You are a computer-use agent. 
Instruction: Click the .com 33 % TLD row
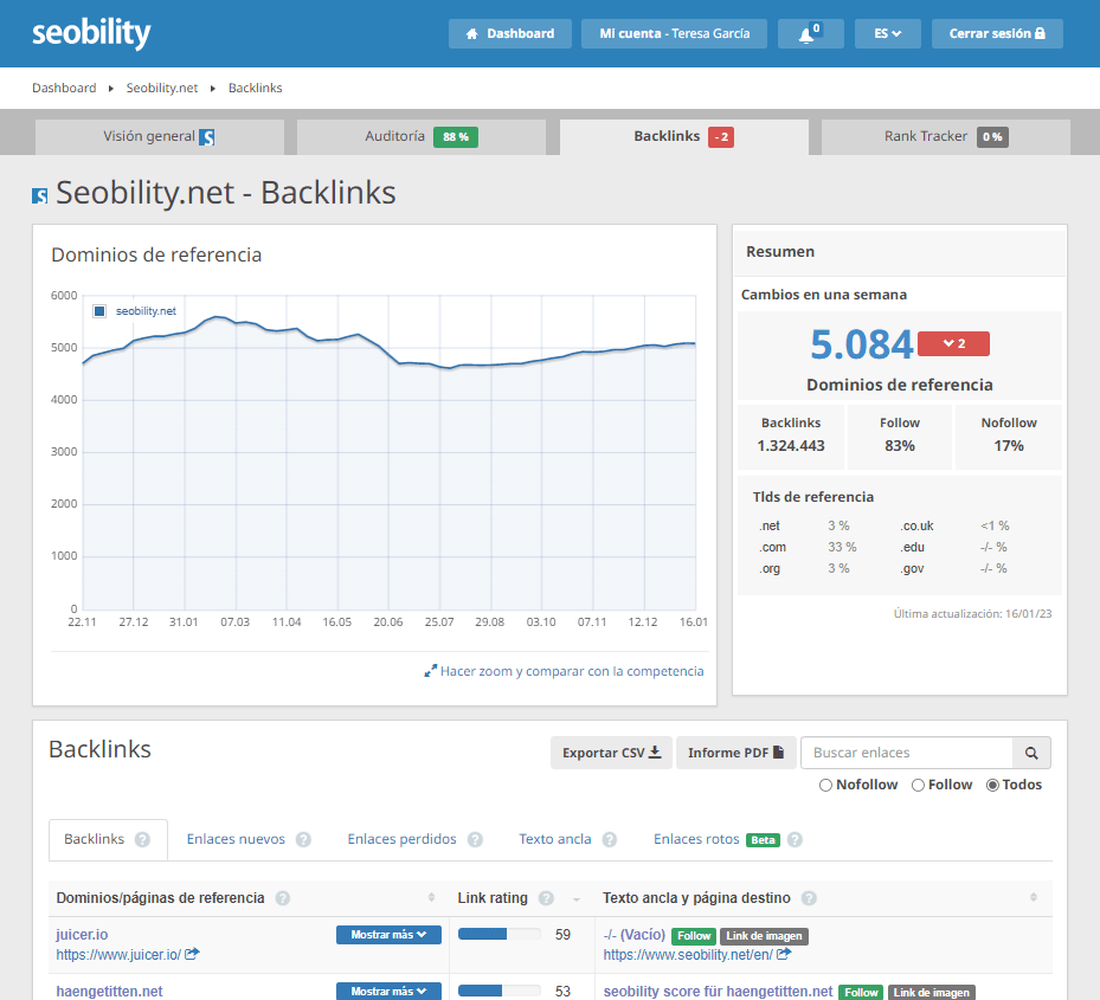click(x=807, y=547)
